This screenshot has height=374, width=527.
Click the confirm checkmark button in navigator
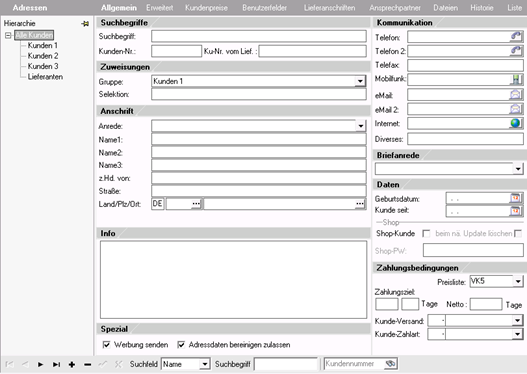[103, 364]
